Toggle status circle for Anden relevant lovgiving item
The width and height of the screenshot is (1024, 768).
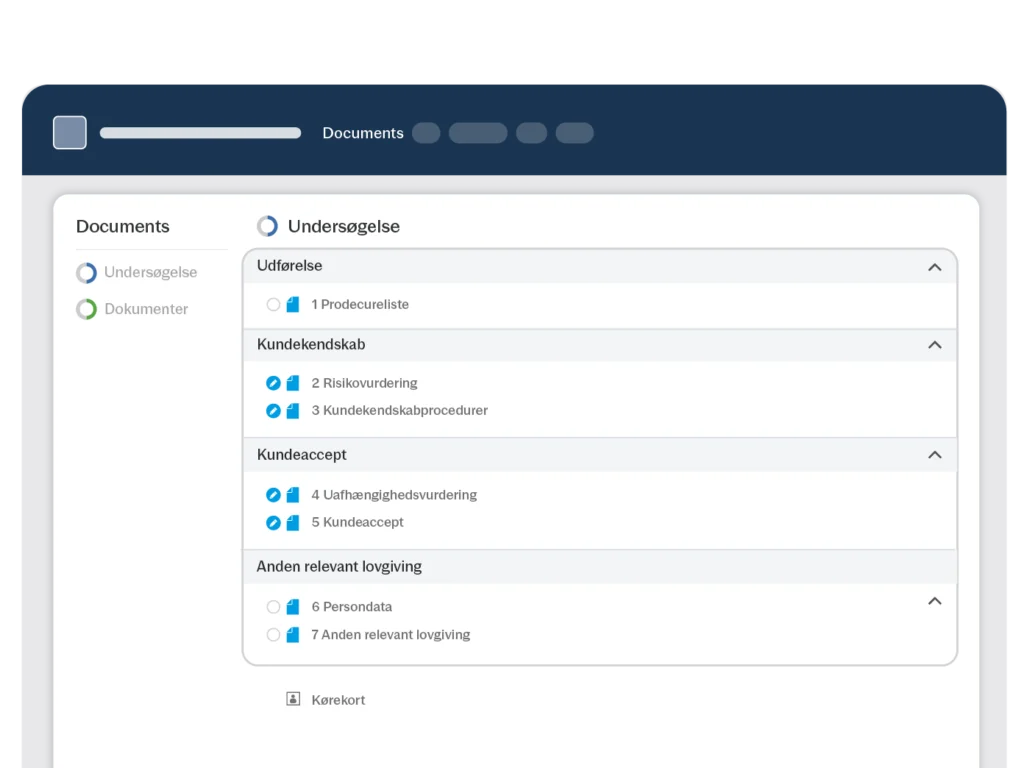(x=273, y=635)
